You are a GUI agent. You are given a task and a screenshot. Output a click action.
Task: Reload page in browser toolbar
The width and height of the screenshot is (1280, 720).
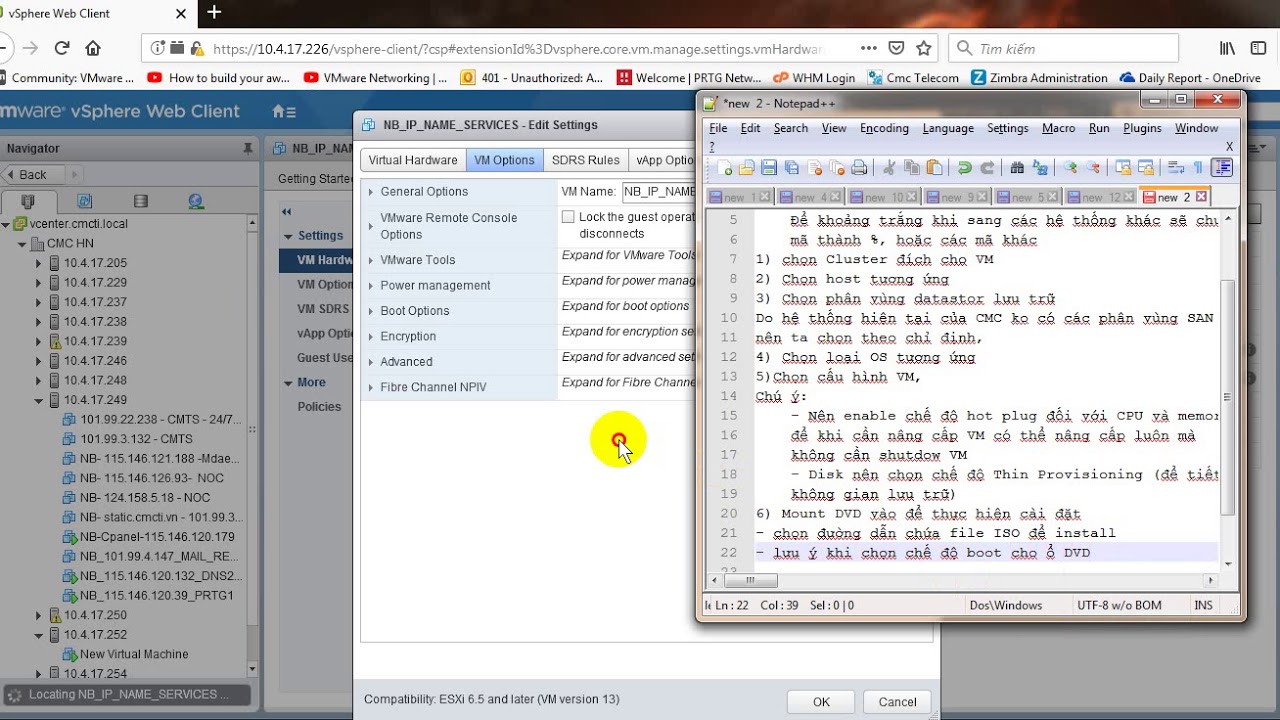[x=62, y=48]
